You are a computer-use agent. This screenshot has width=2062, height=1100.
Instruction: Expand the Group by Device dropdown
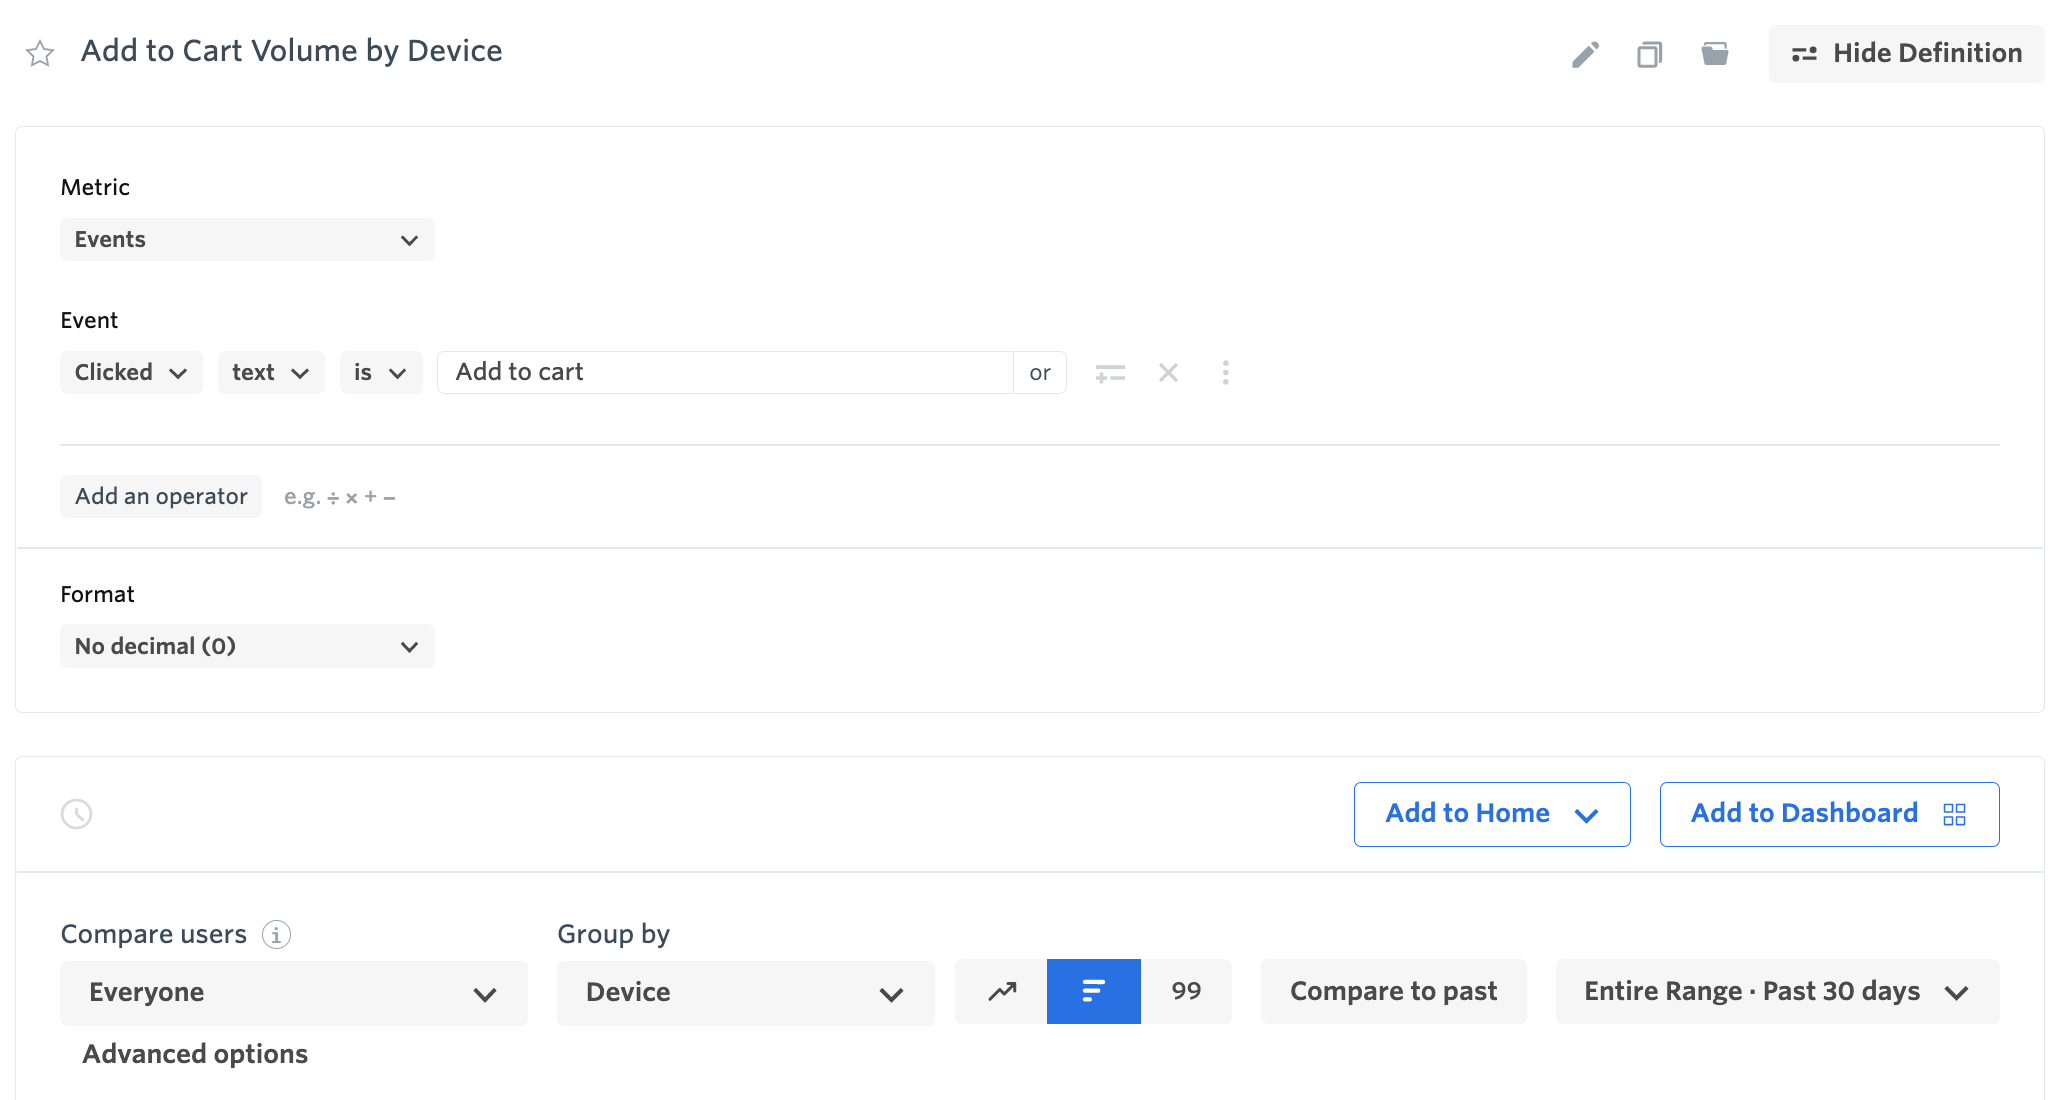(x=745, y=992)
